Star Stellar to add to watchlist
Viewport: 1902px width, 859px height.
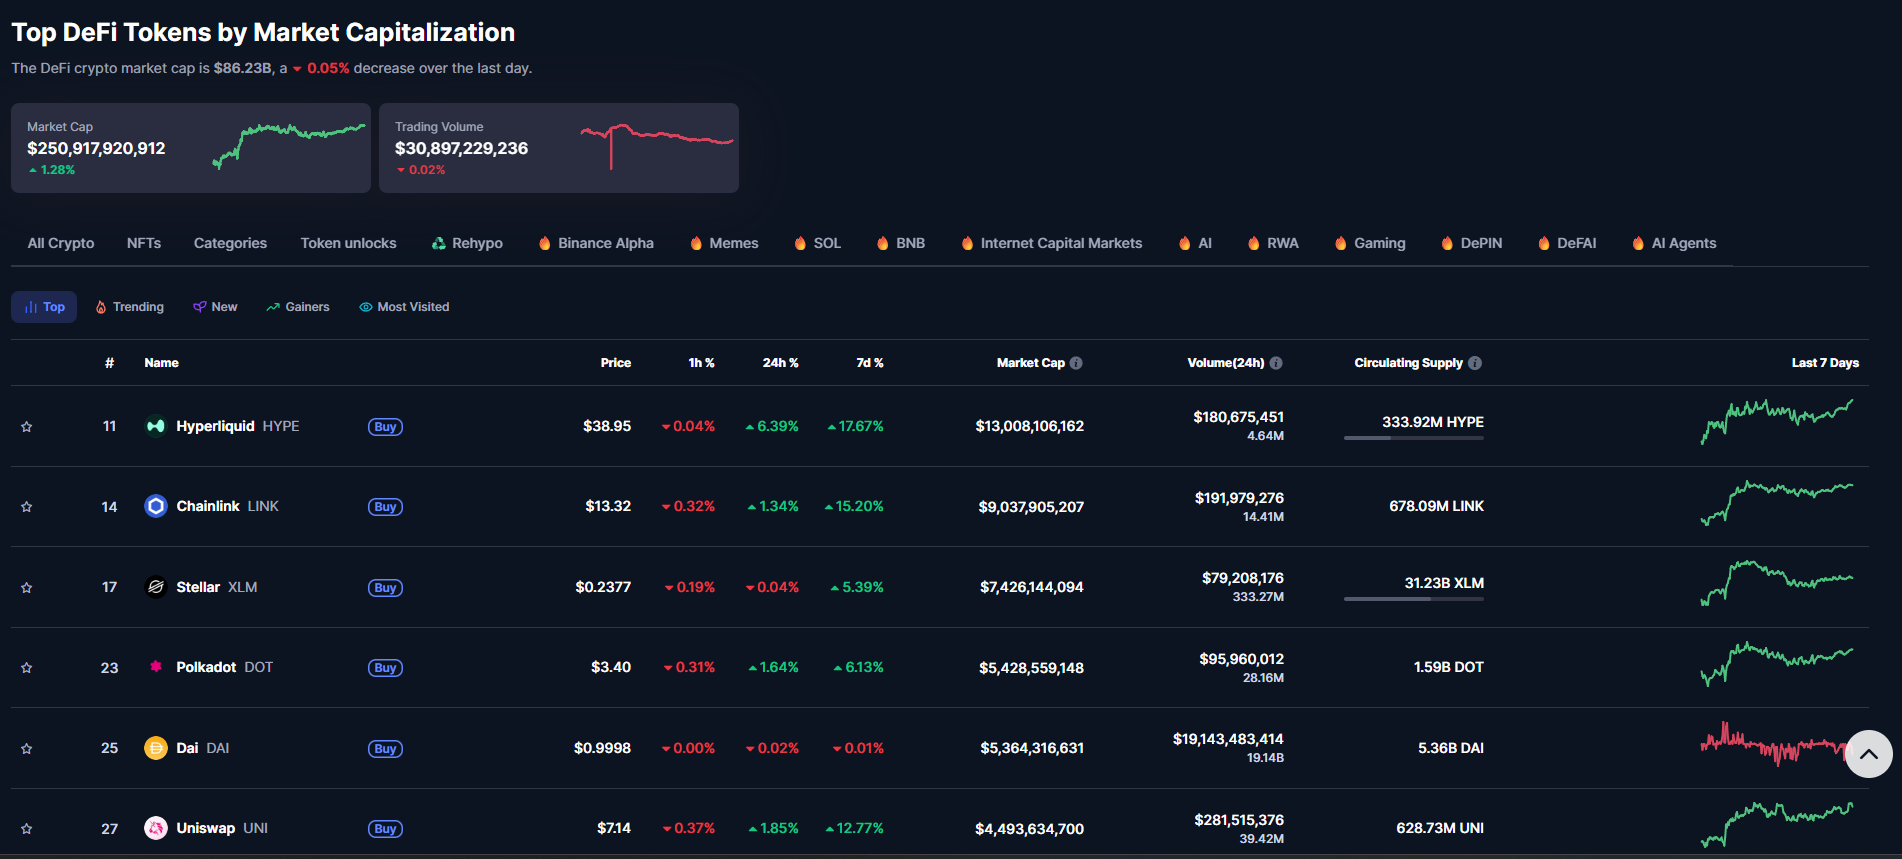27,588
